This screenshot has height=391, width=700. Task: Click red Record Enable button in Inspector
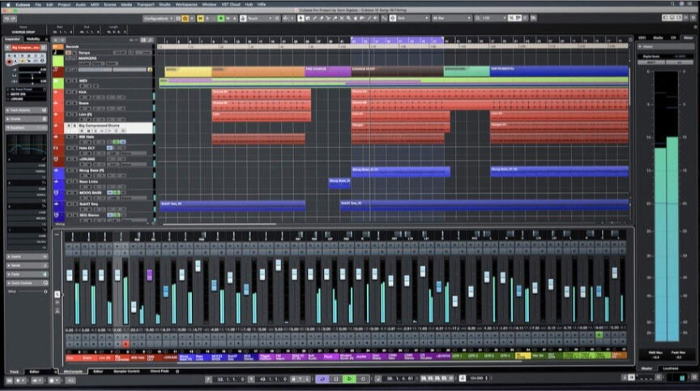click(9, 62)
